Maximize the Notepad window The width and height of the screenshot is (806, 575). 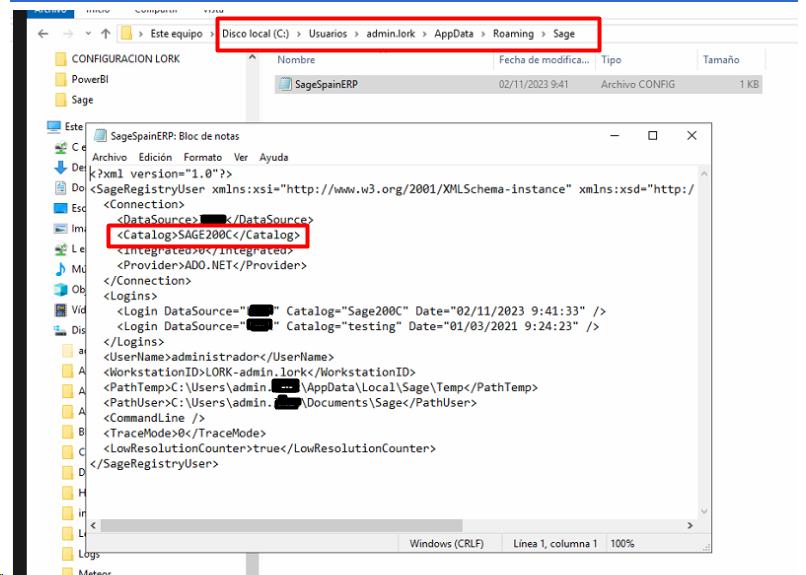click(x=652, y=136)
